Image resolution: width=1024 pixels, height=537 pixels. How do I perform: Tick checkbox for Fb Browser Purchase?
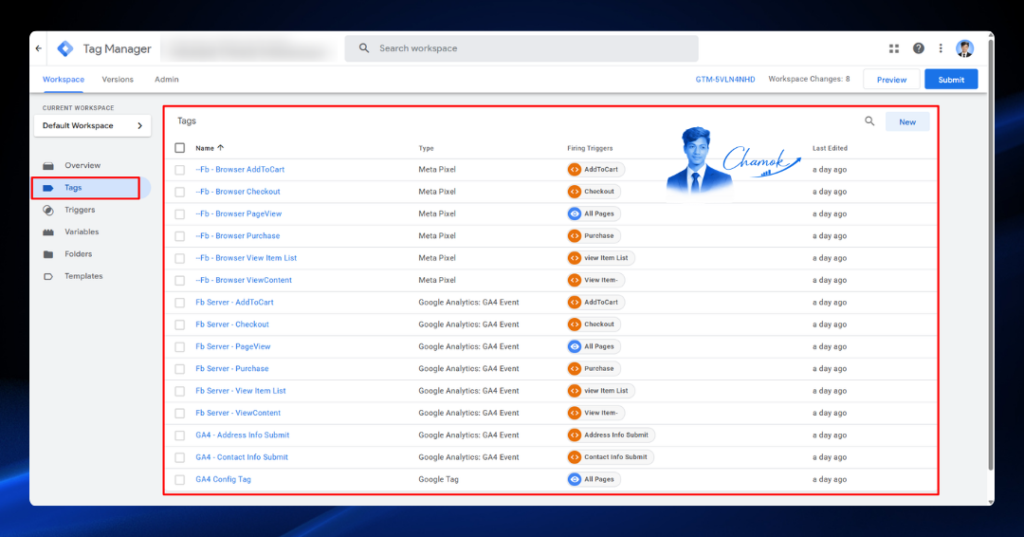(180, 236)
